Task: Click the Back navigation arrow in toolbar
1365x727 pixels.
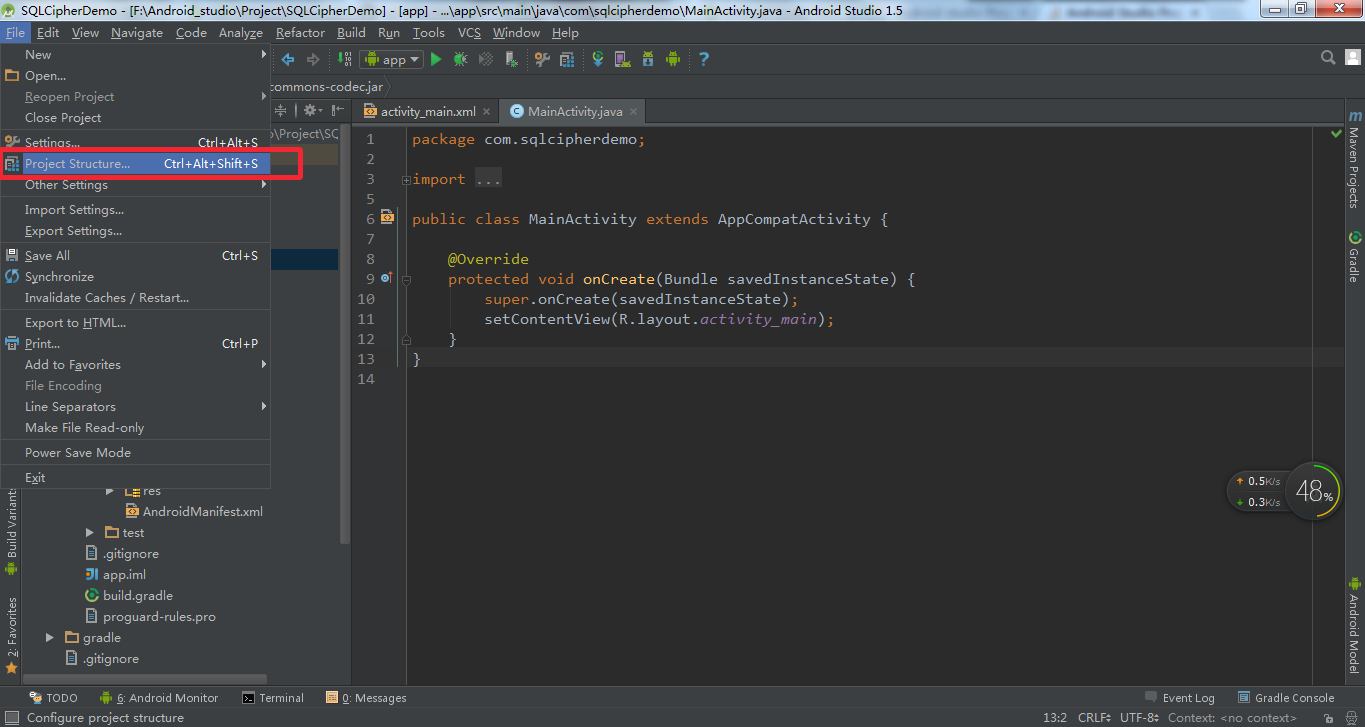Action: point(289,59)
